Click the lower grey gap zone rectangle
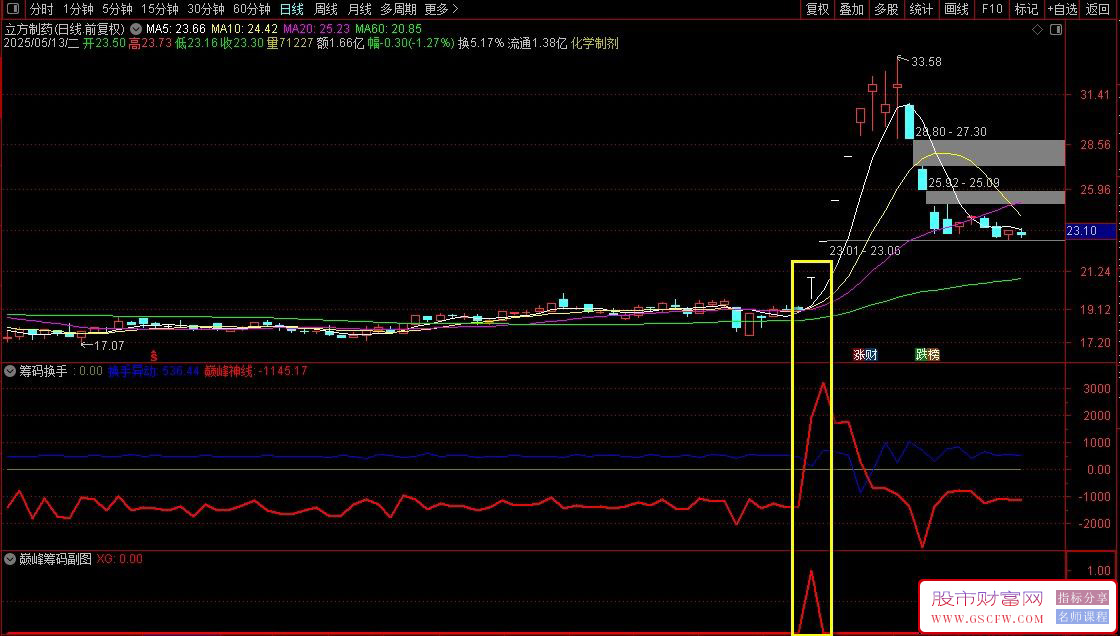1120x636 pixels. click(x=996, y=197)
